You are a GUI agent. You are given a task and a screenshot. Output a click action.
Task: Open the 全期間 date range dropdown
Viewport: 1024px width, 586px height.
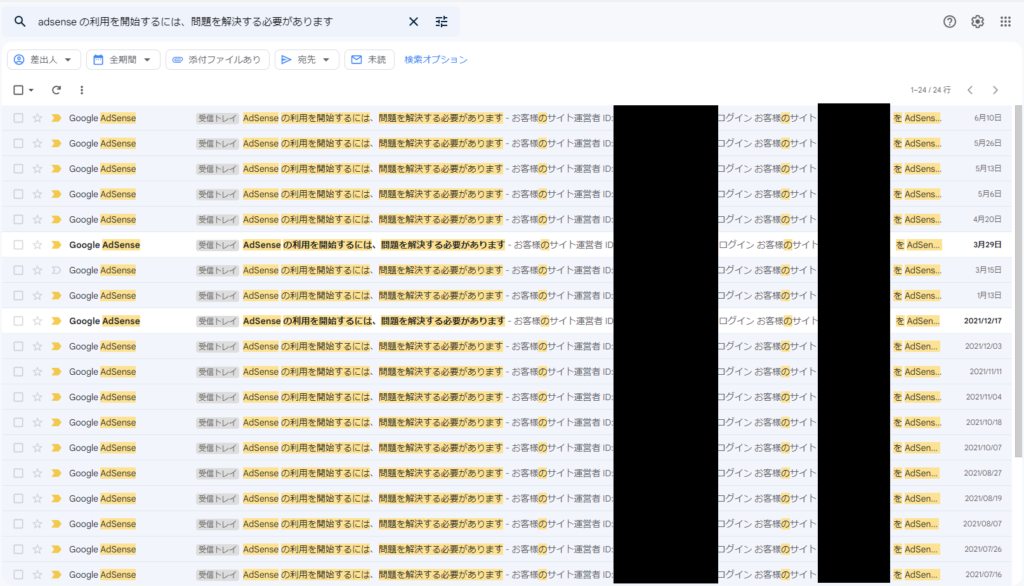pyautogui.click(x=123, y=59)
